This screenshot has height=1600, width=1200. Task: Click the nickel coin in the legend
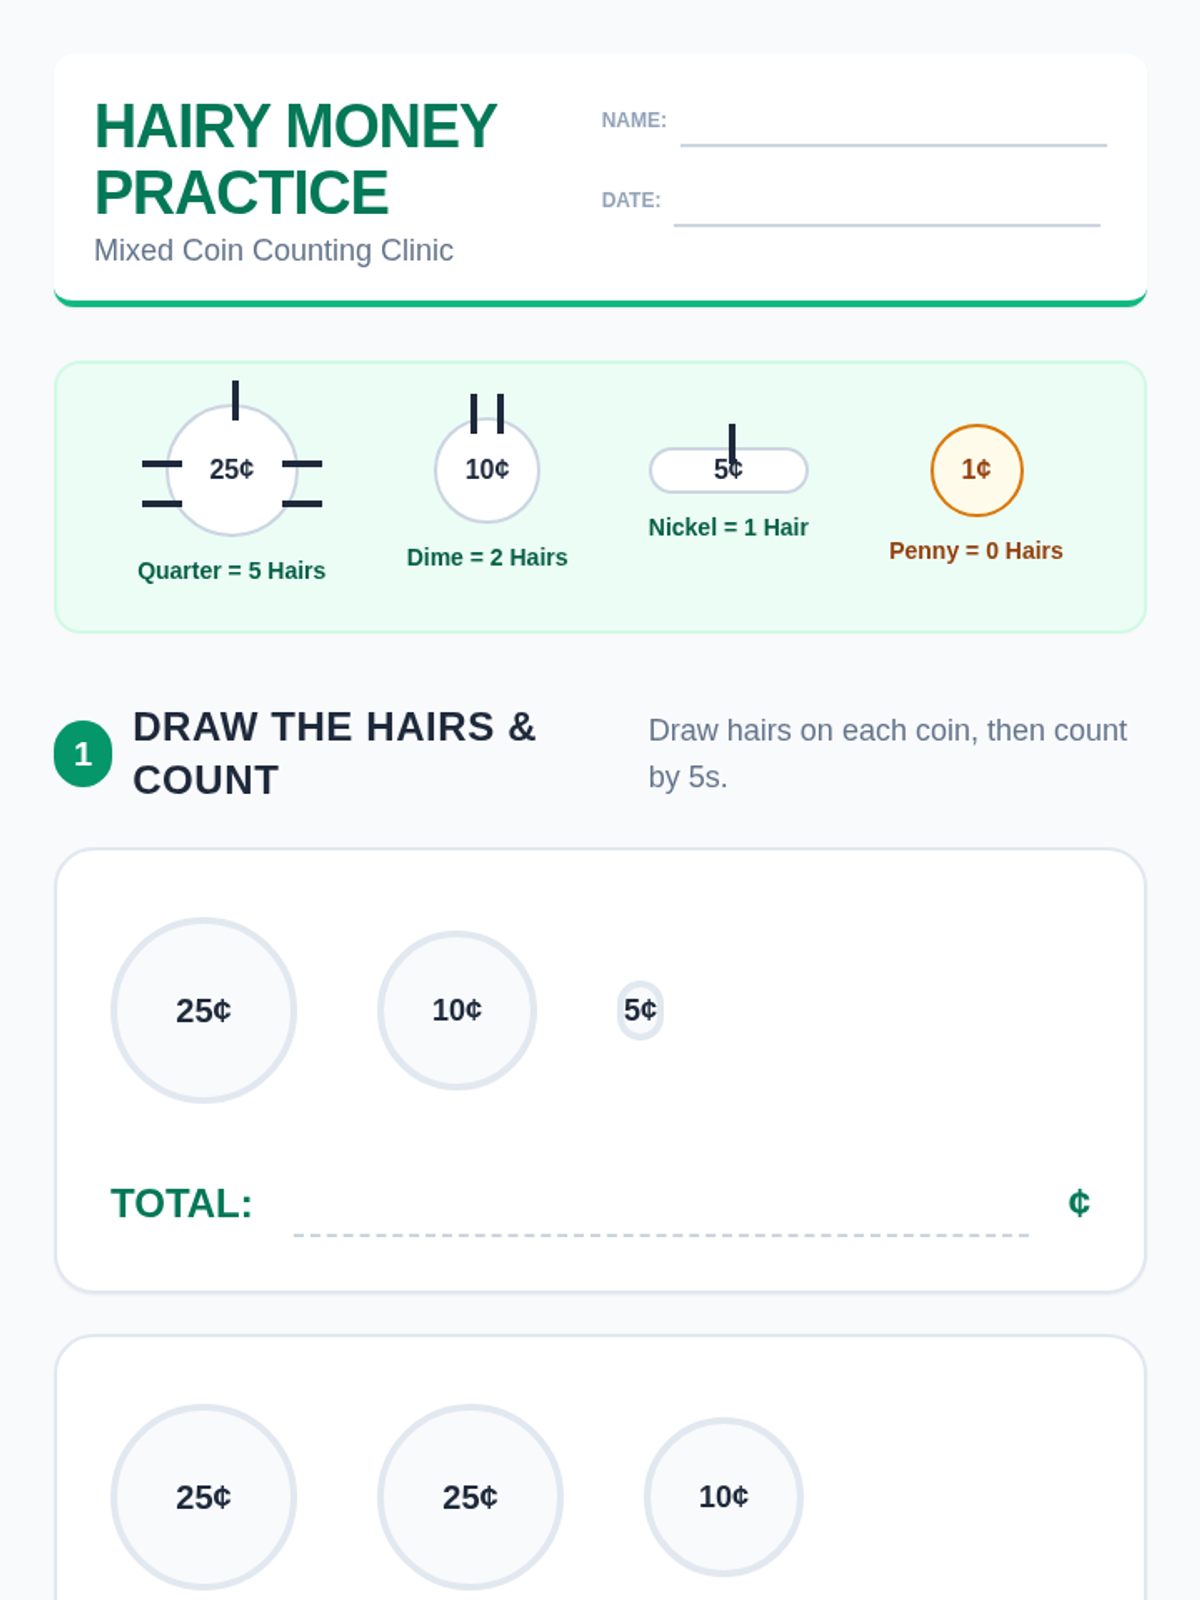pyautogui.click(x=729, y=470)
